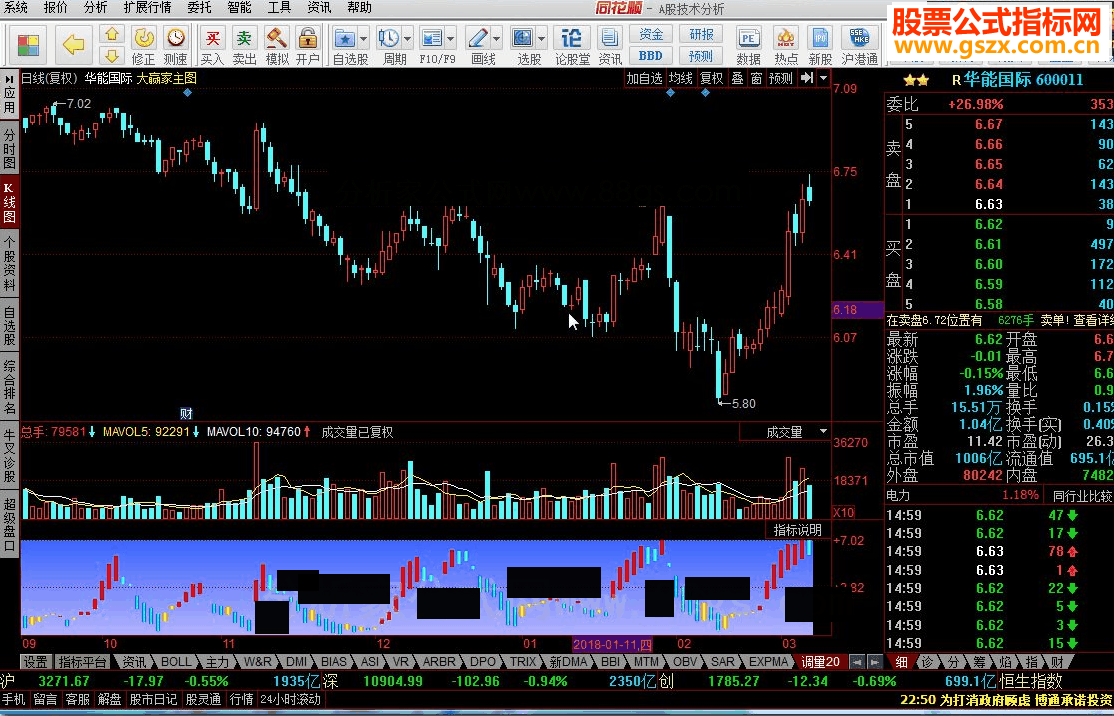Click the yellow back arrow icon
The height and width of the screenshot is (716, 1114).
(x=73, y=44)
